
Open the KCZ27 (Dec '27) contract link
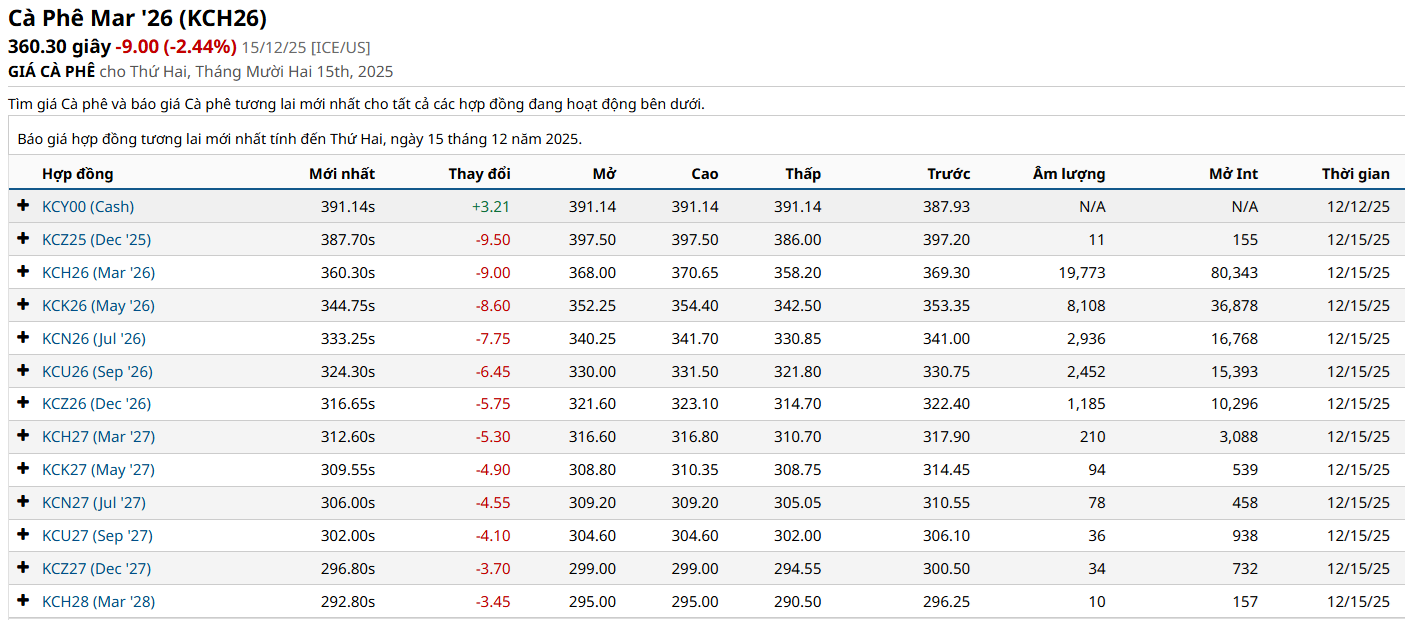tap(96, 568)
